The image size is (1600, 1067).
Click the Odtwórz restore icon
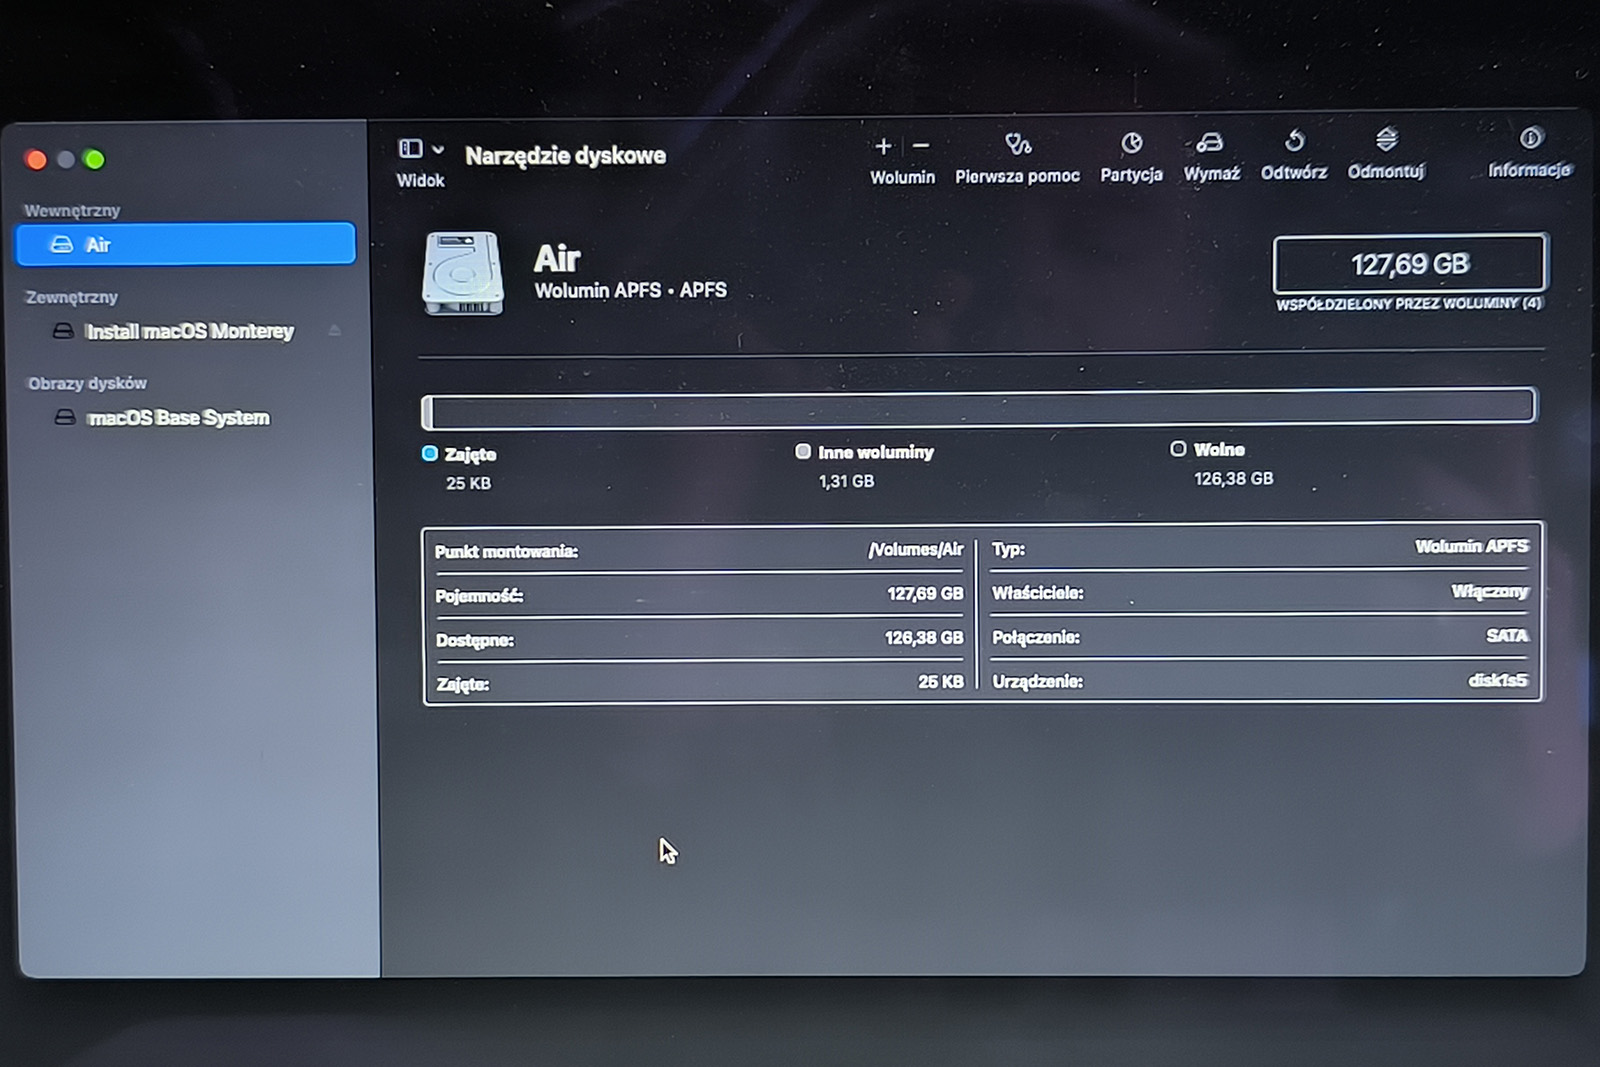(x=1294, y=141)
